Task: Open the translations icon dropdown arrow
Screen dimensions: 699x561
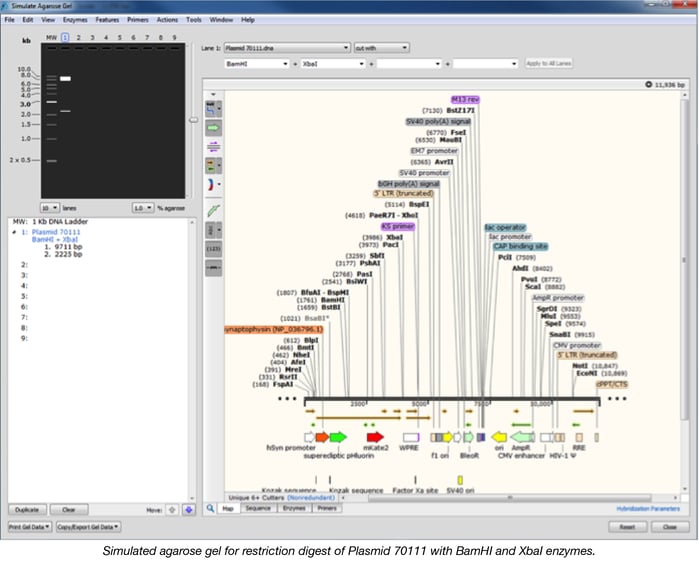Action: pos(219,166)
